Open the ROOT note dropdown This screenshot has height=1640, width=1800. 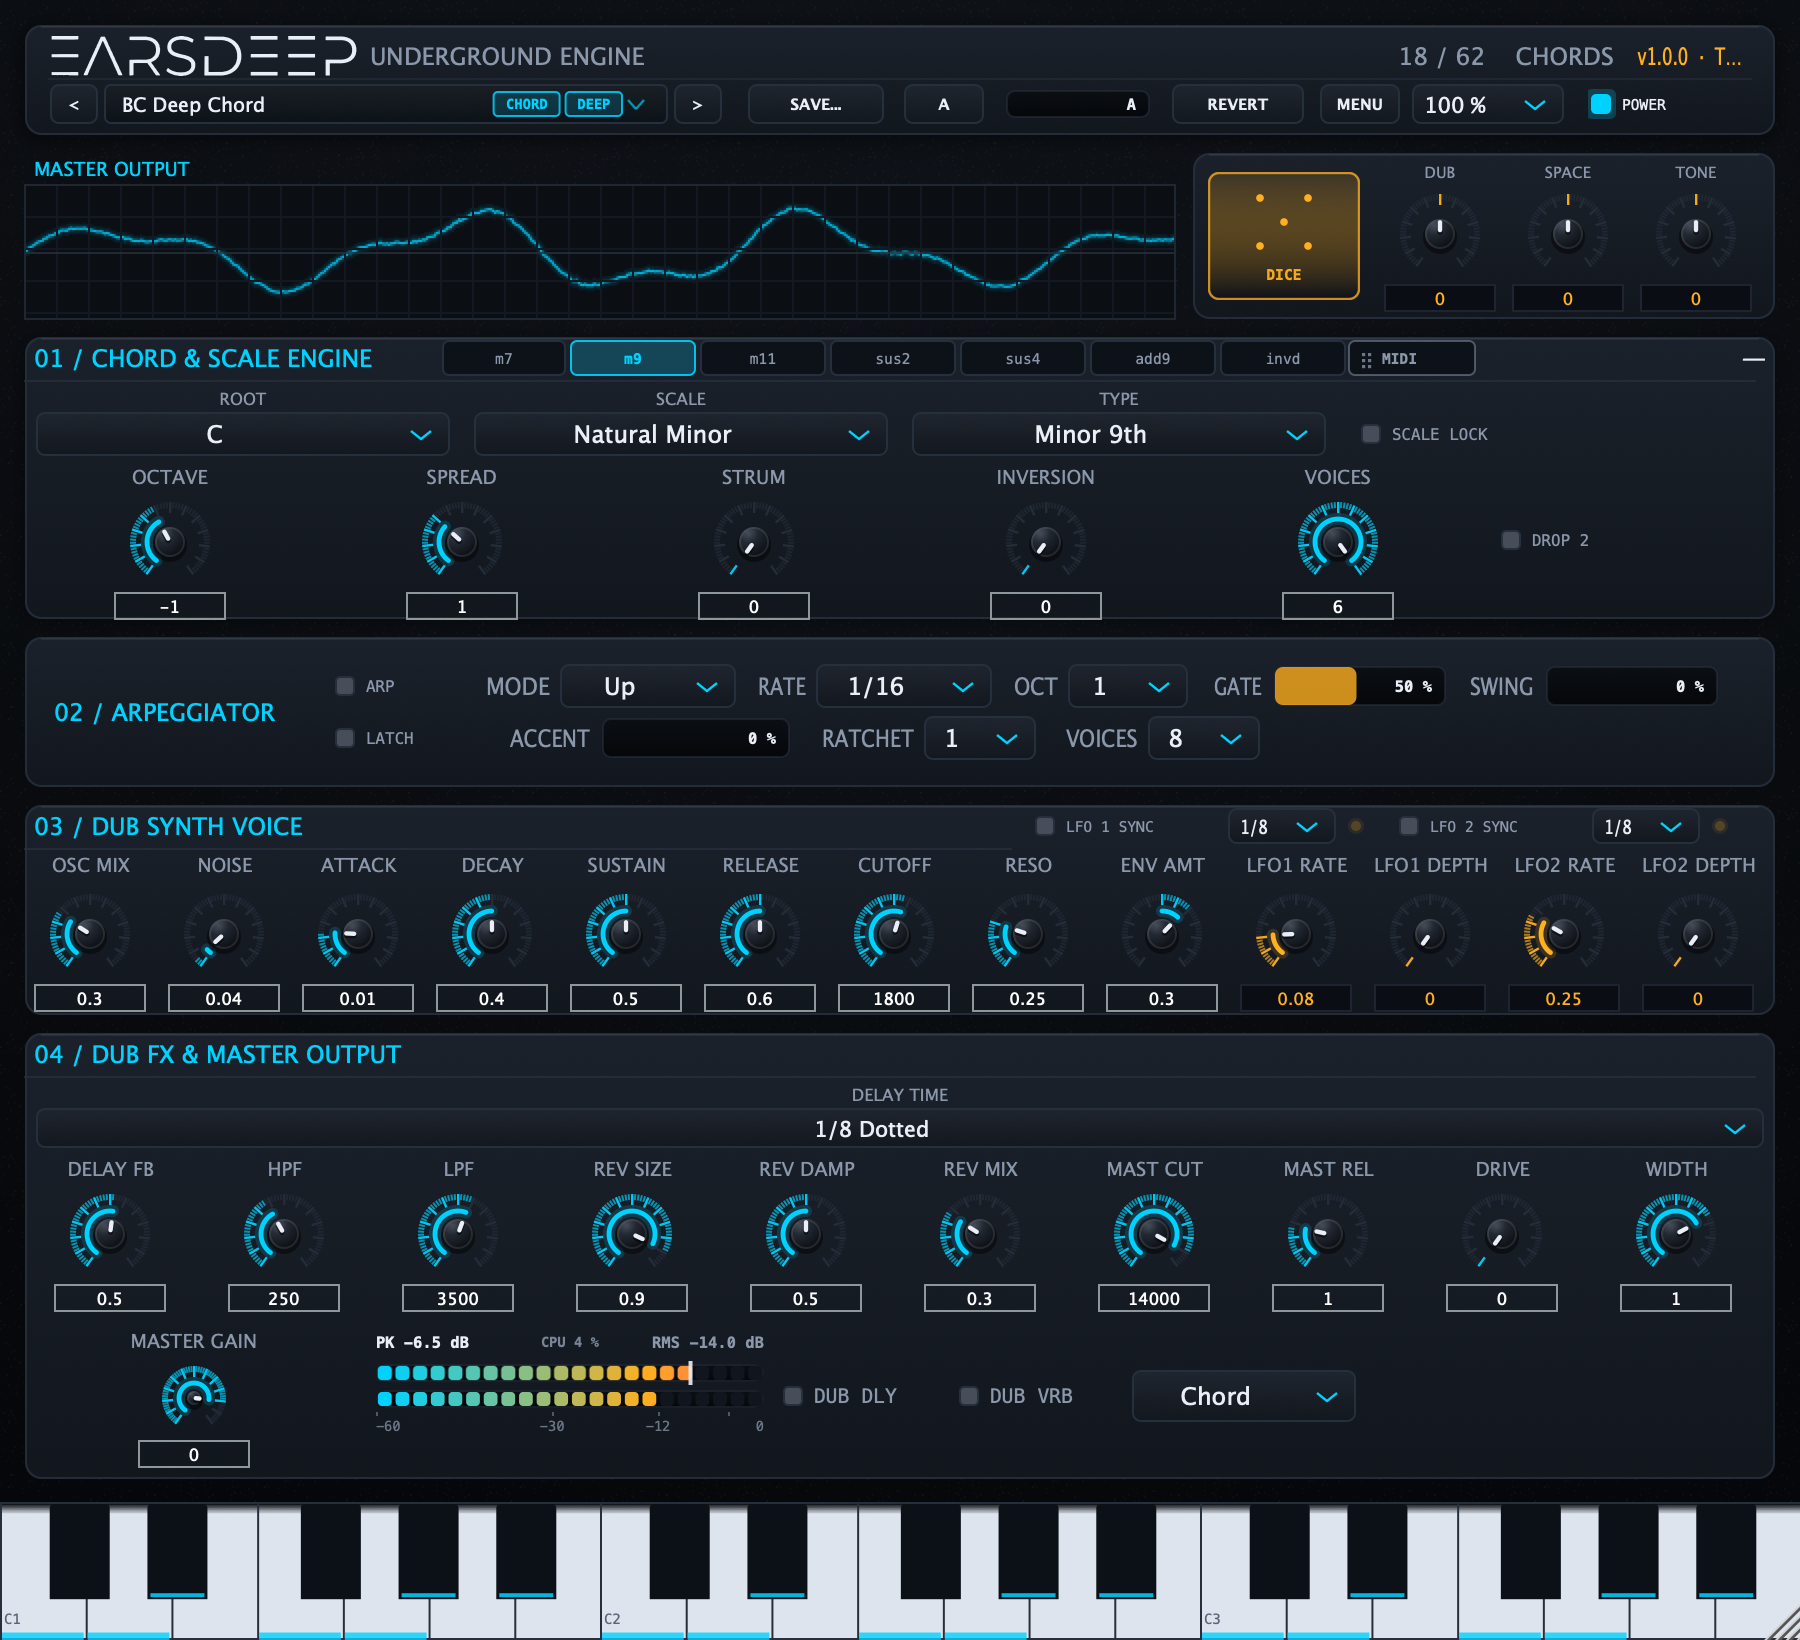243,434
